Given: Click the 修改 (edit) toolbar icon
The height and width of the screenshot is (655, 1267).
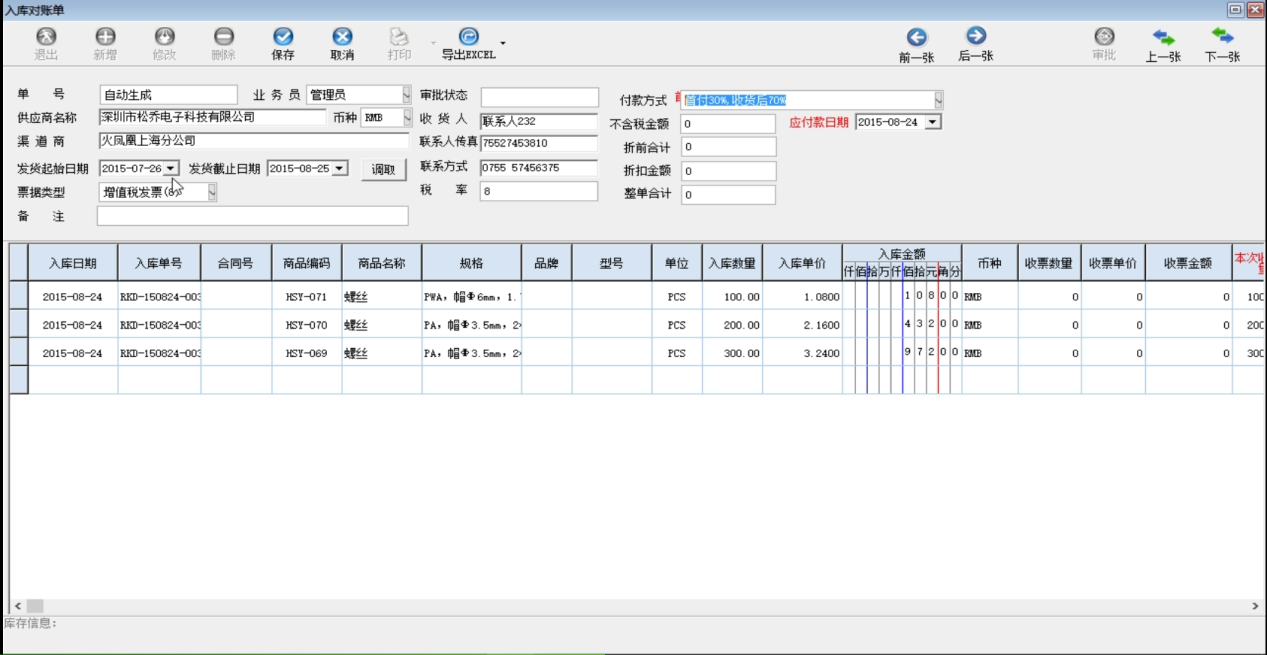Looking at the screenshot, I should (164, 37).
